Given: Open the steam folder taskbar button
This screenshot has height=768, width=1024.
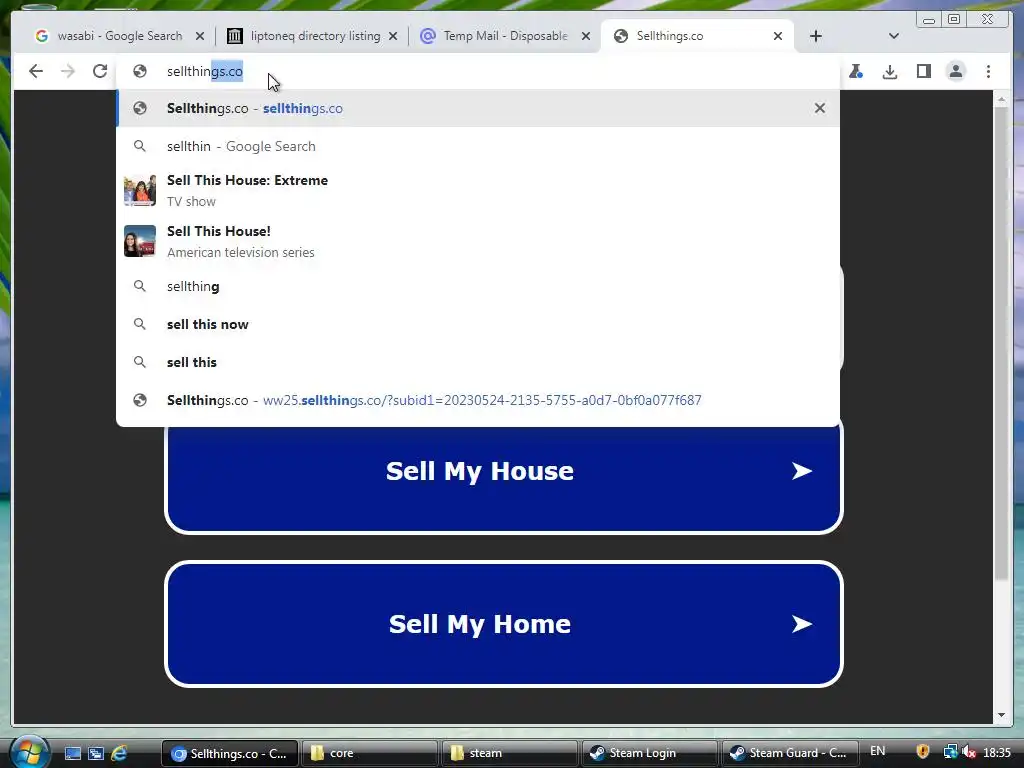Looking at the screenshot, I should [509, 754].
